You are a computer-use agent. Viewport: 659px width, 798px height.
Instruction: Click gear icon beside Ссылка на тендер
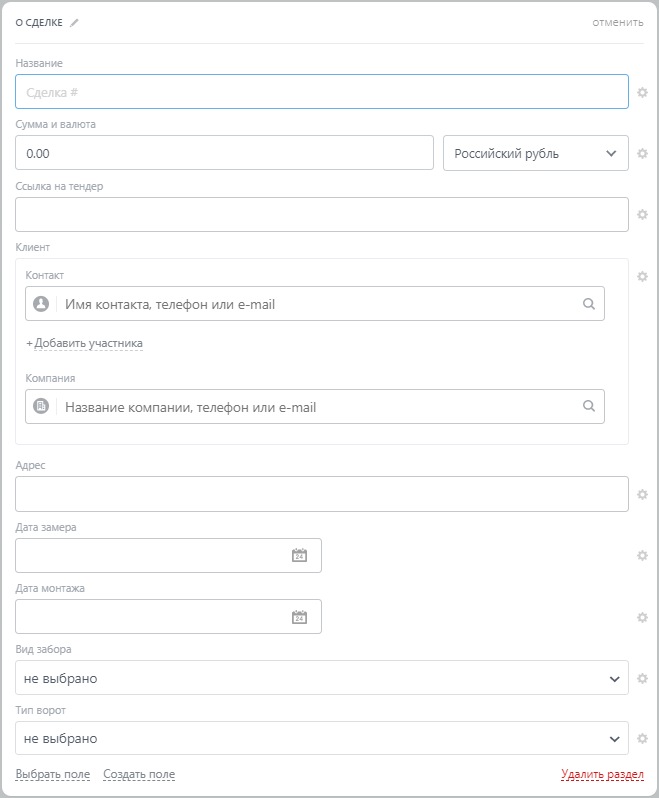click(643, 214)
